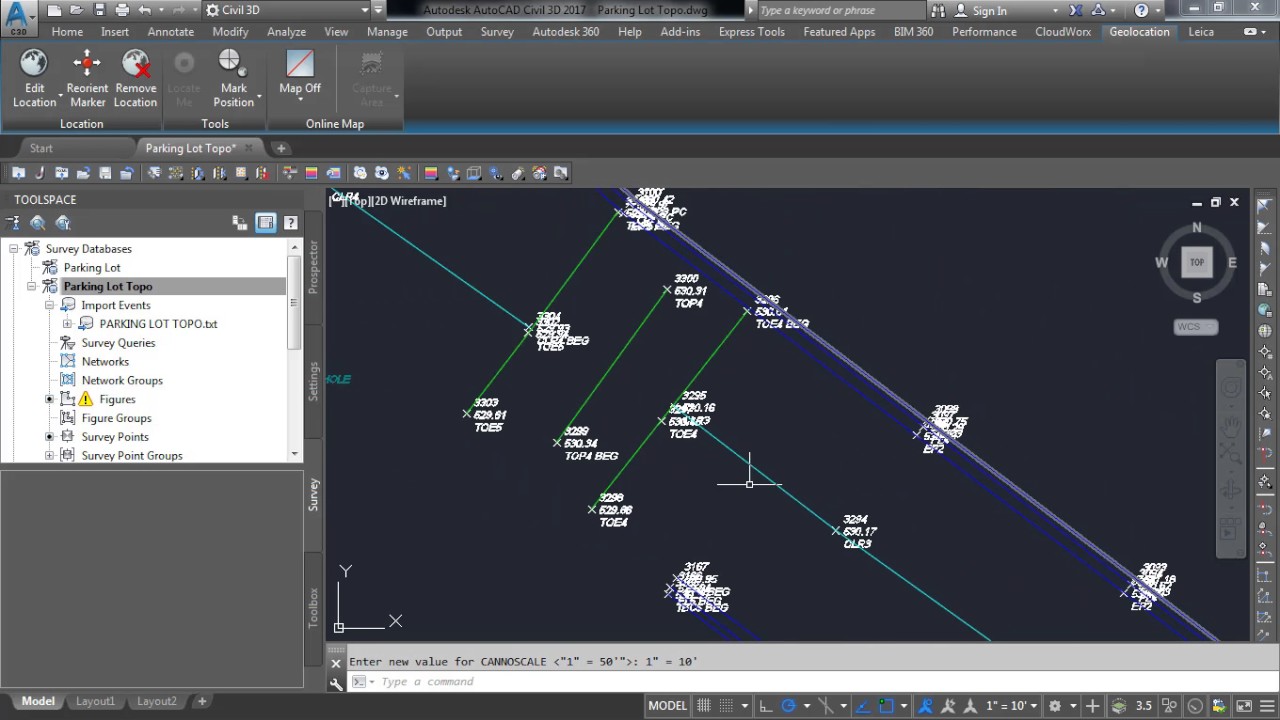1280x720 pixels.
Task: Click the [2D Wireframe] visual style control
Action: (409, 201)
